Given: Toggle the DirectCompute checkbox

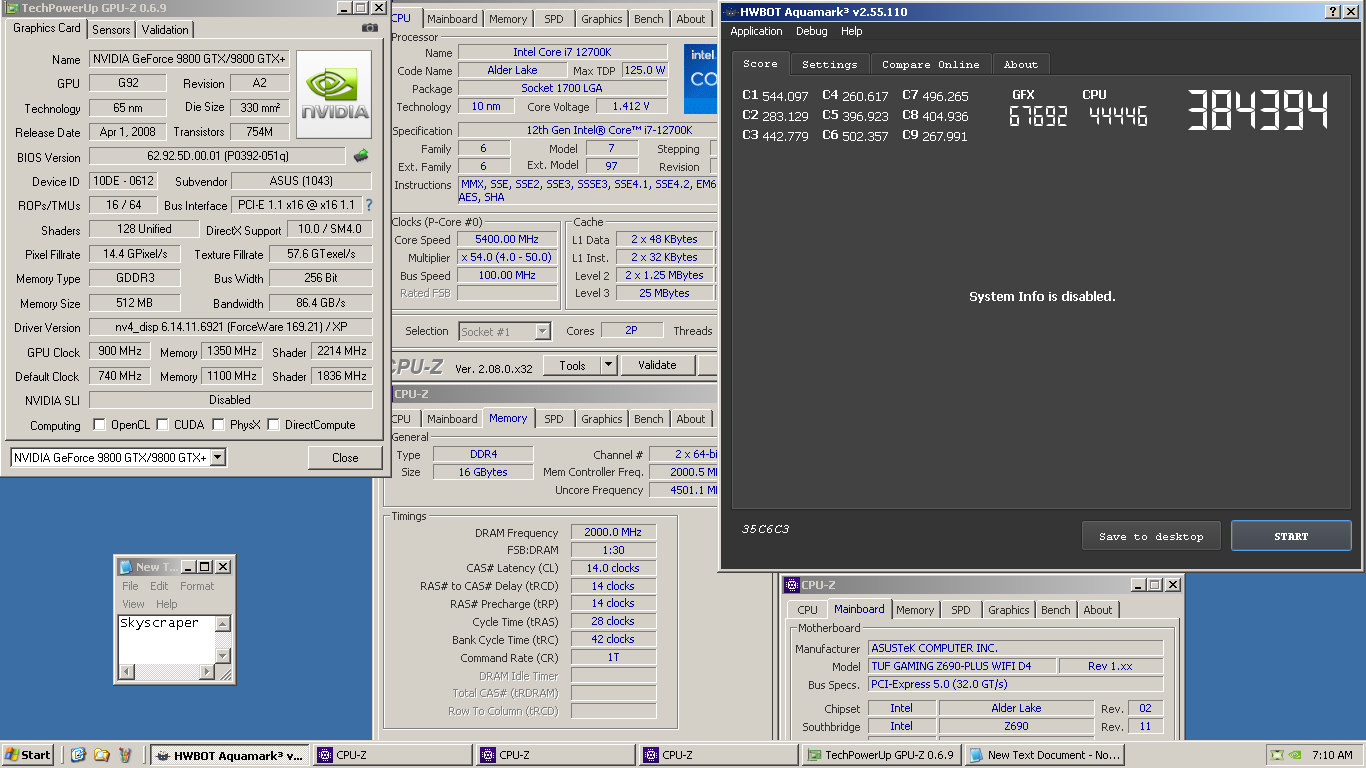Looking at the screenshot, I should click(273, 425).
